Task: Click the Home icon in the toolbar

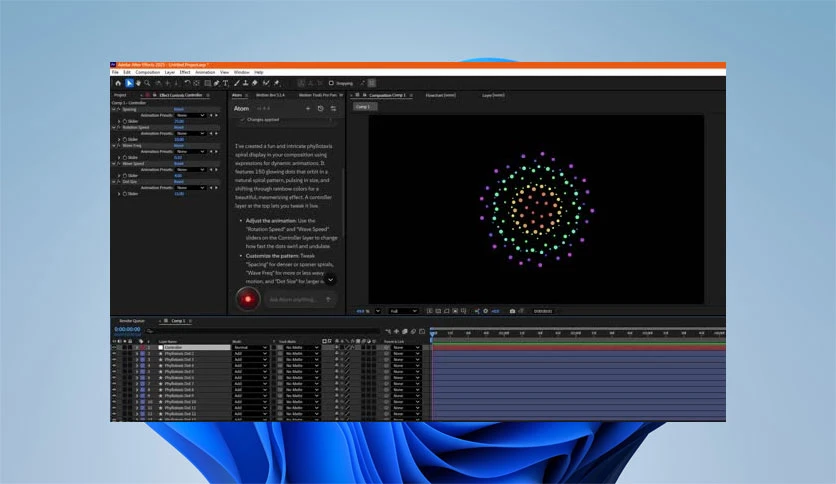Action: 118,83
